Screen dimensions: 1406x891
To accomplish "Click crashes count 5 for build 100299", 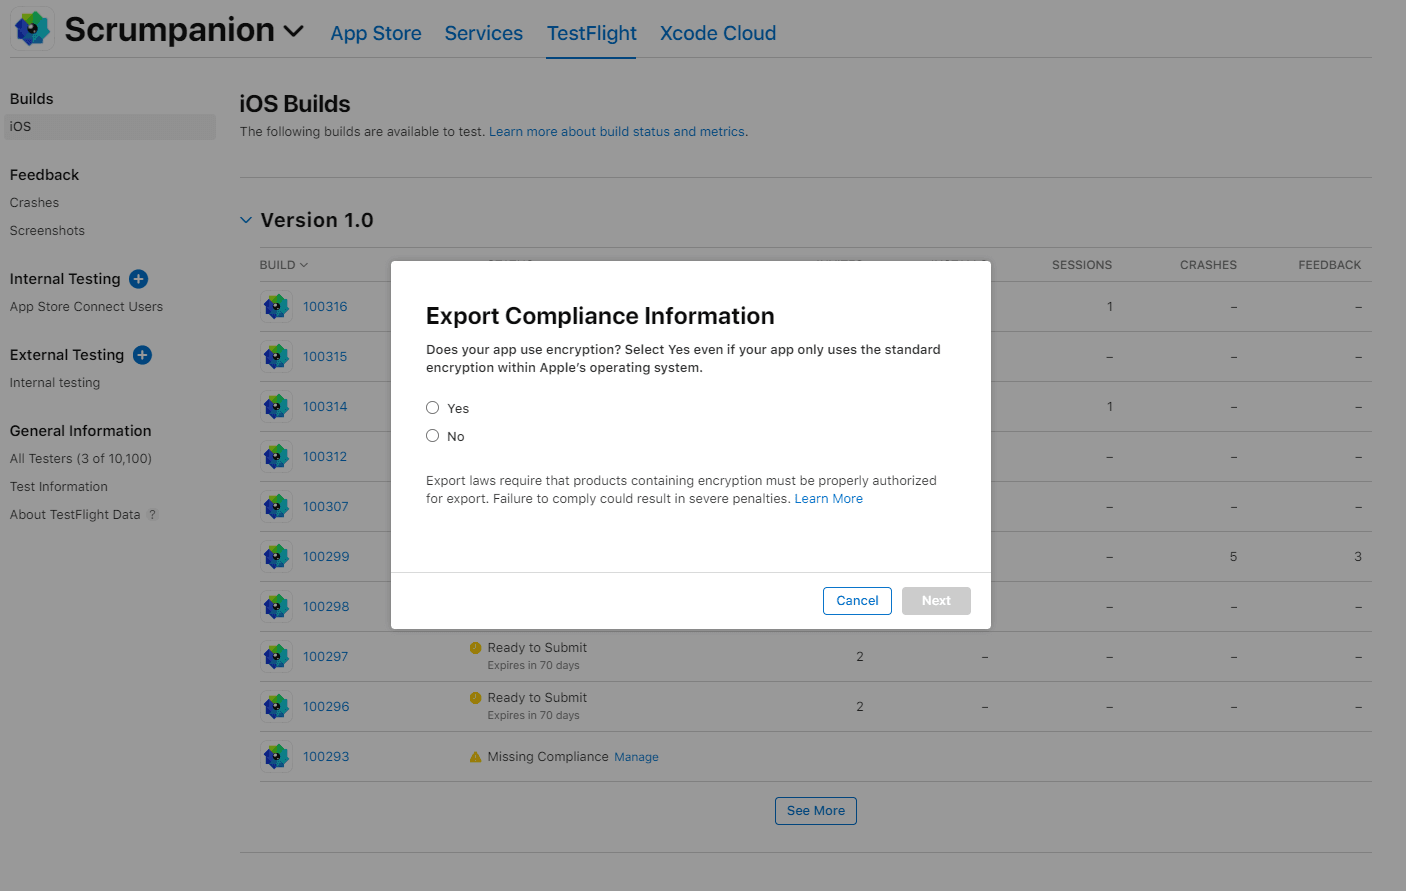I will click(1233, 557).
